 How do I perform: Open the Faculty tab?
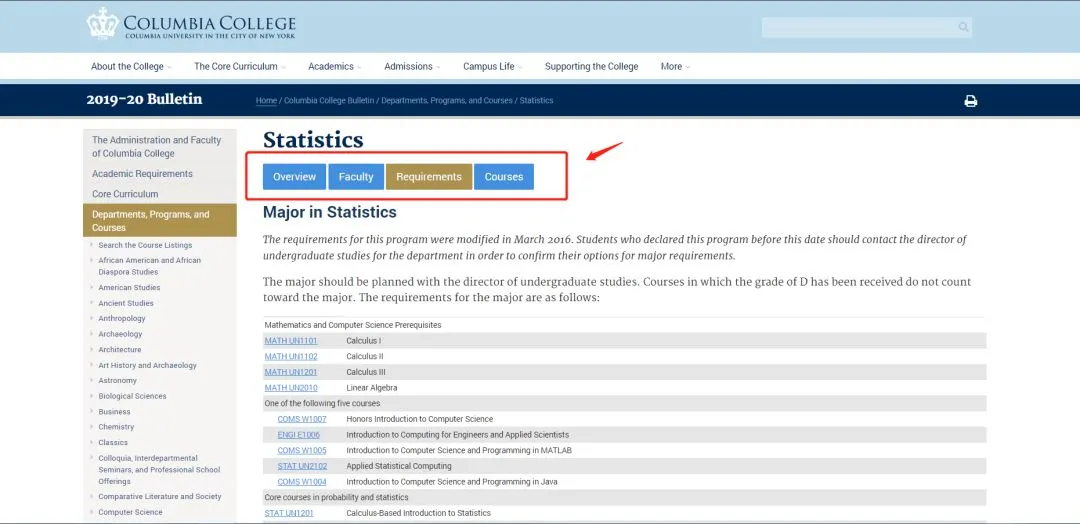[x=355, y=177]
